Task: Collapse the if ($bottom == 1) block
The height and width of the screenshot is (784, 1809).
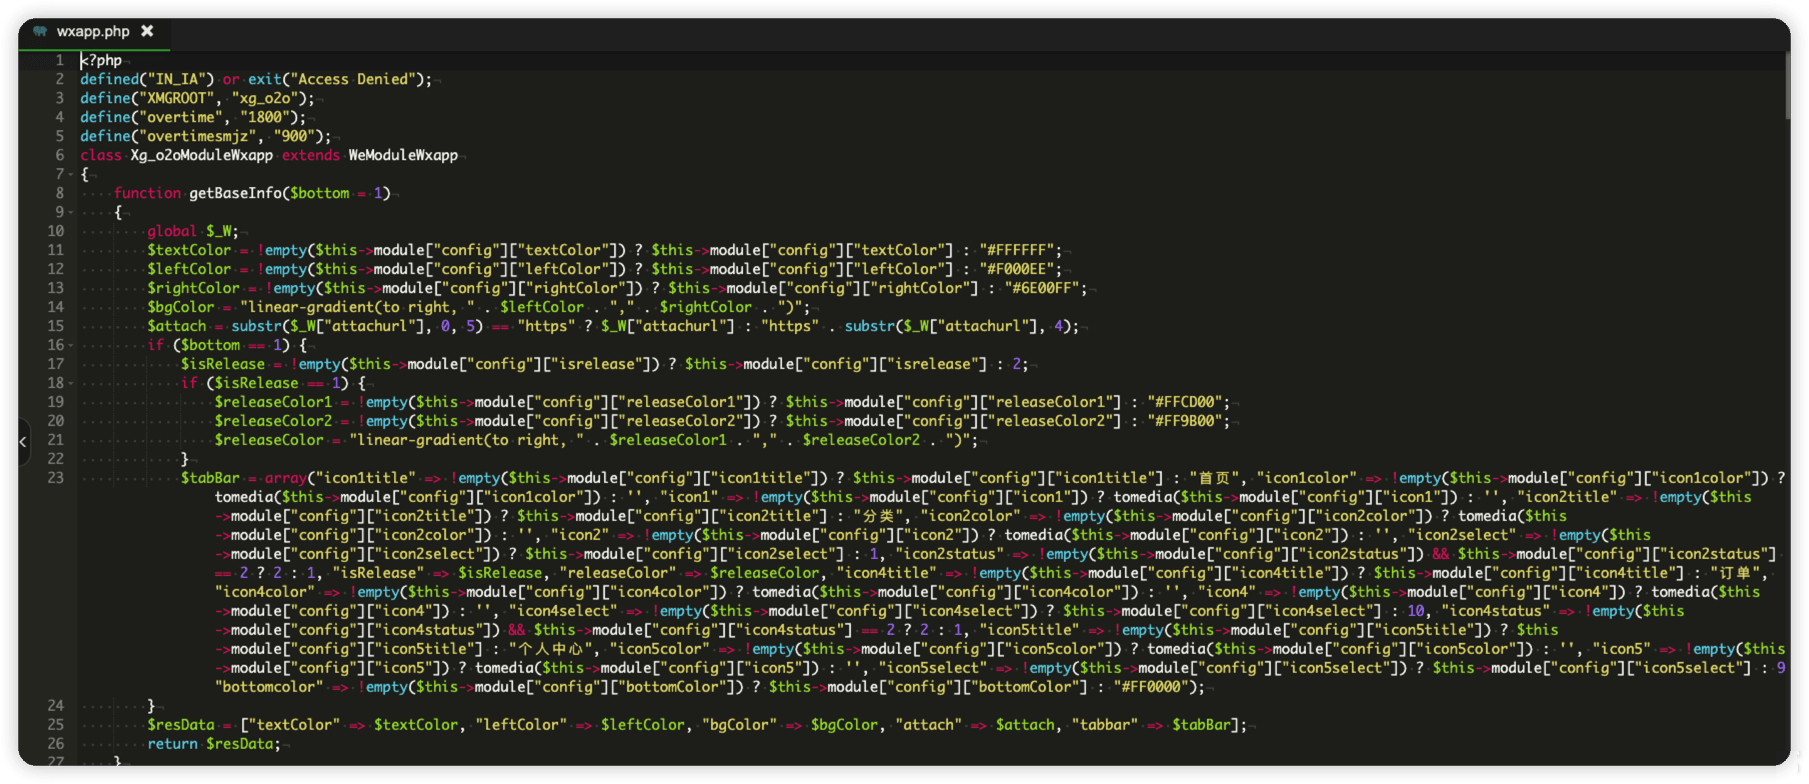Action: click(70, 346)
